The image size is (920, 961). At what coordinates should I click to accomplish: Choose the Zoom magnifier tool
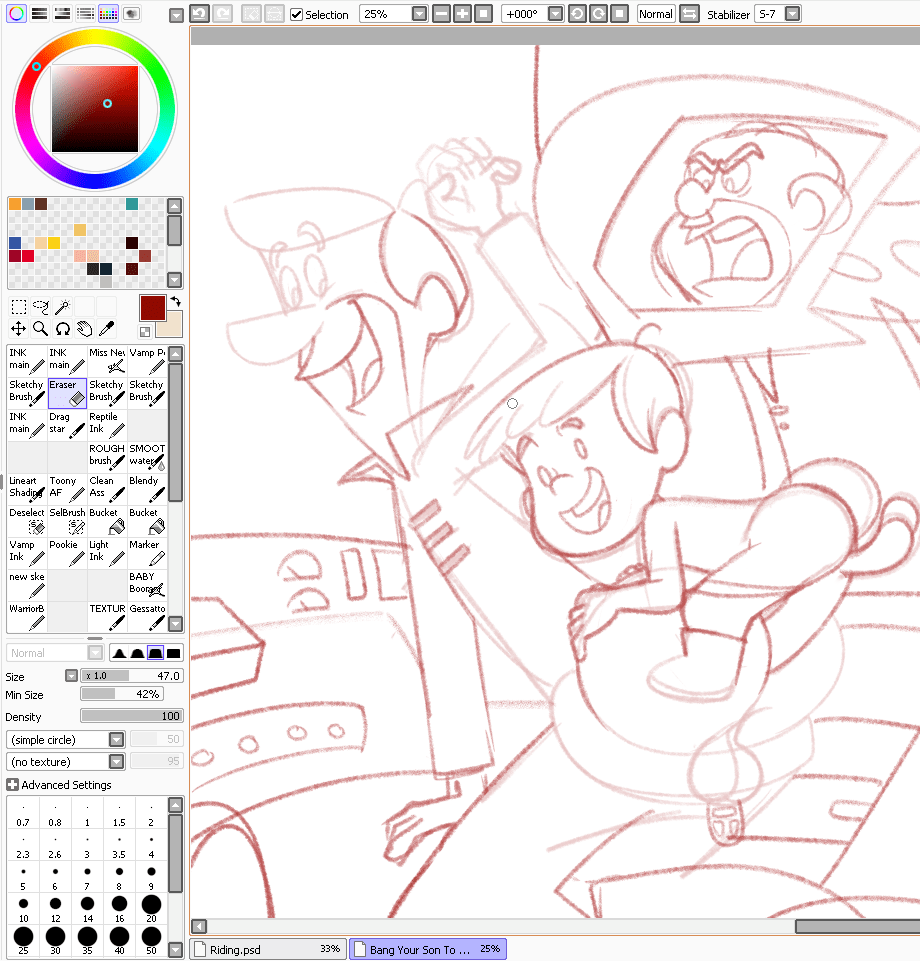(41, 328)
